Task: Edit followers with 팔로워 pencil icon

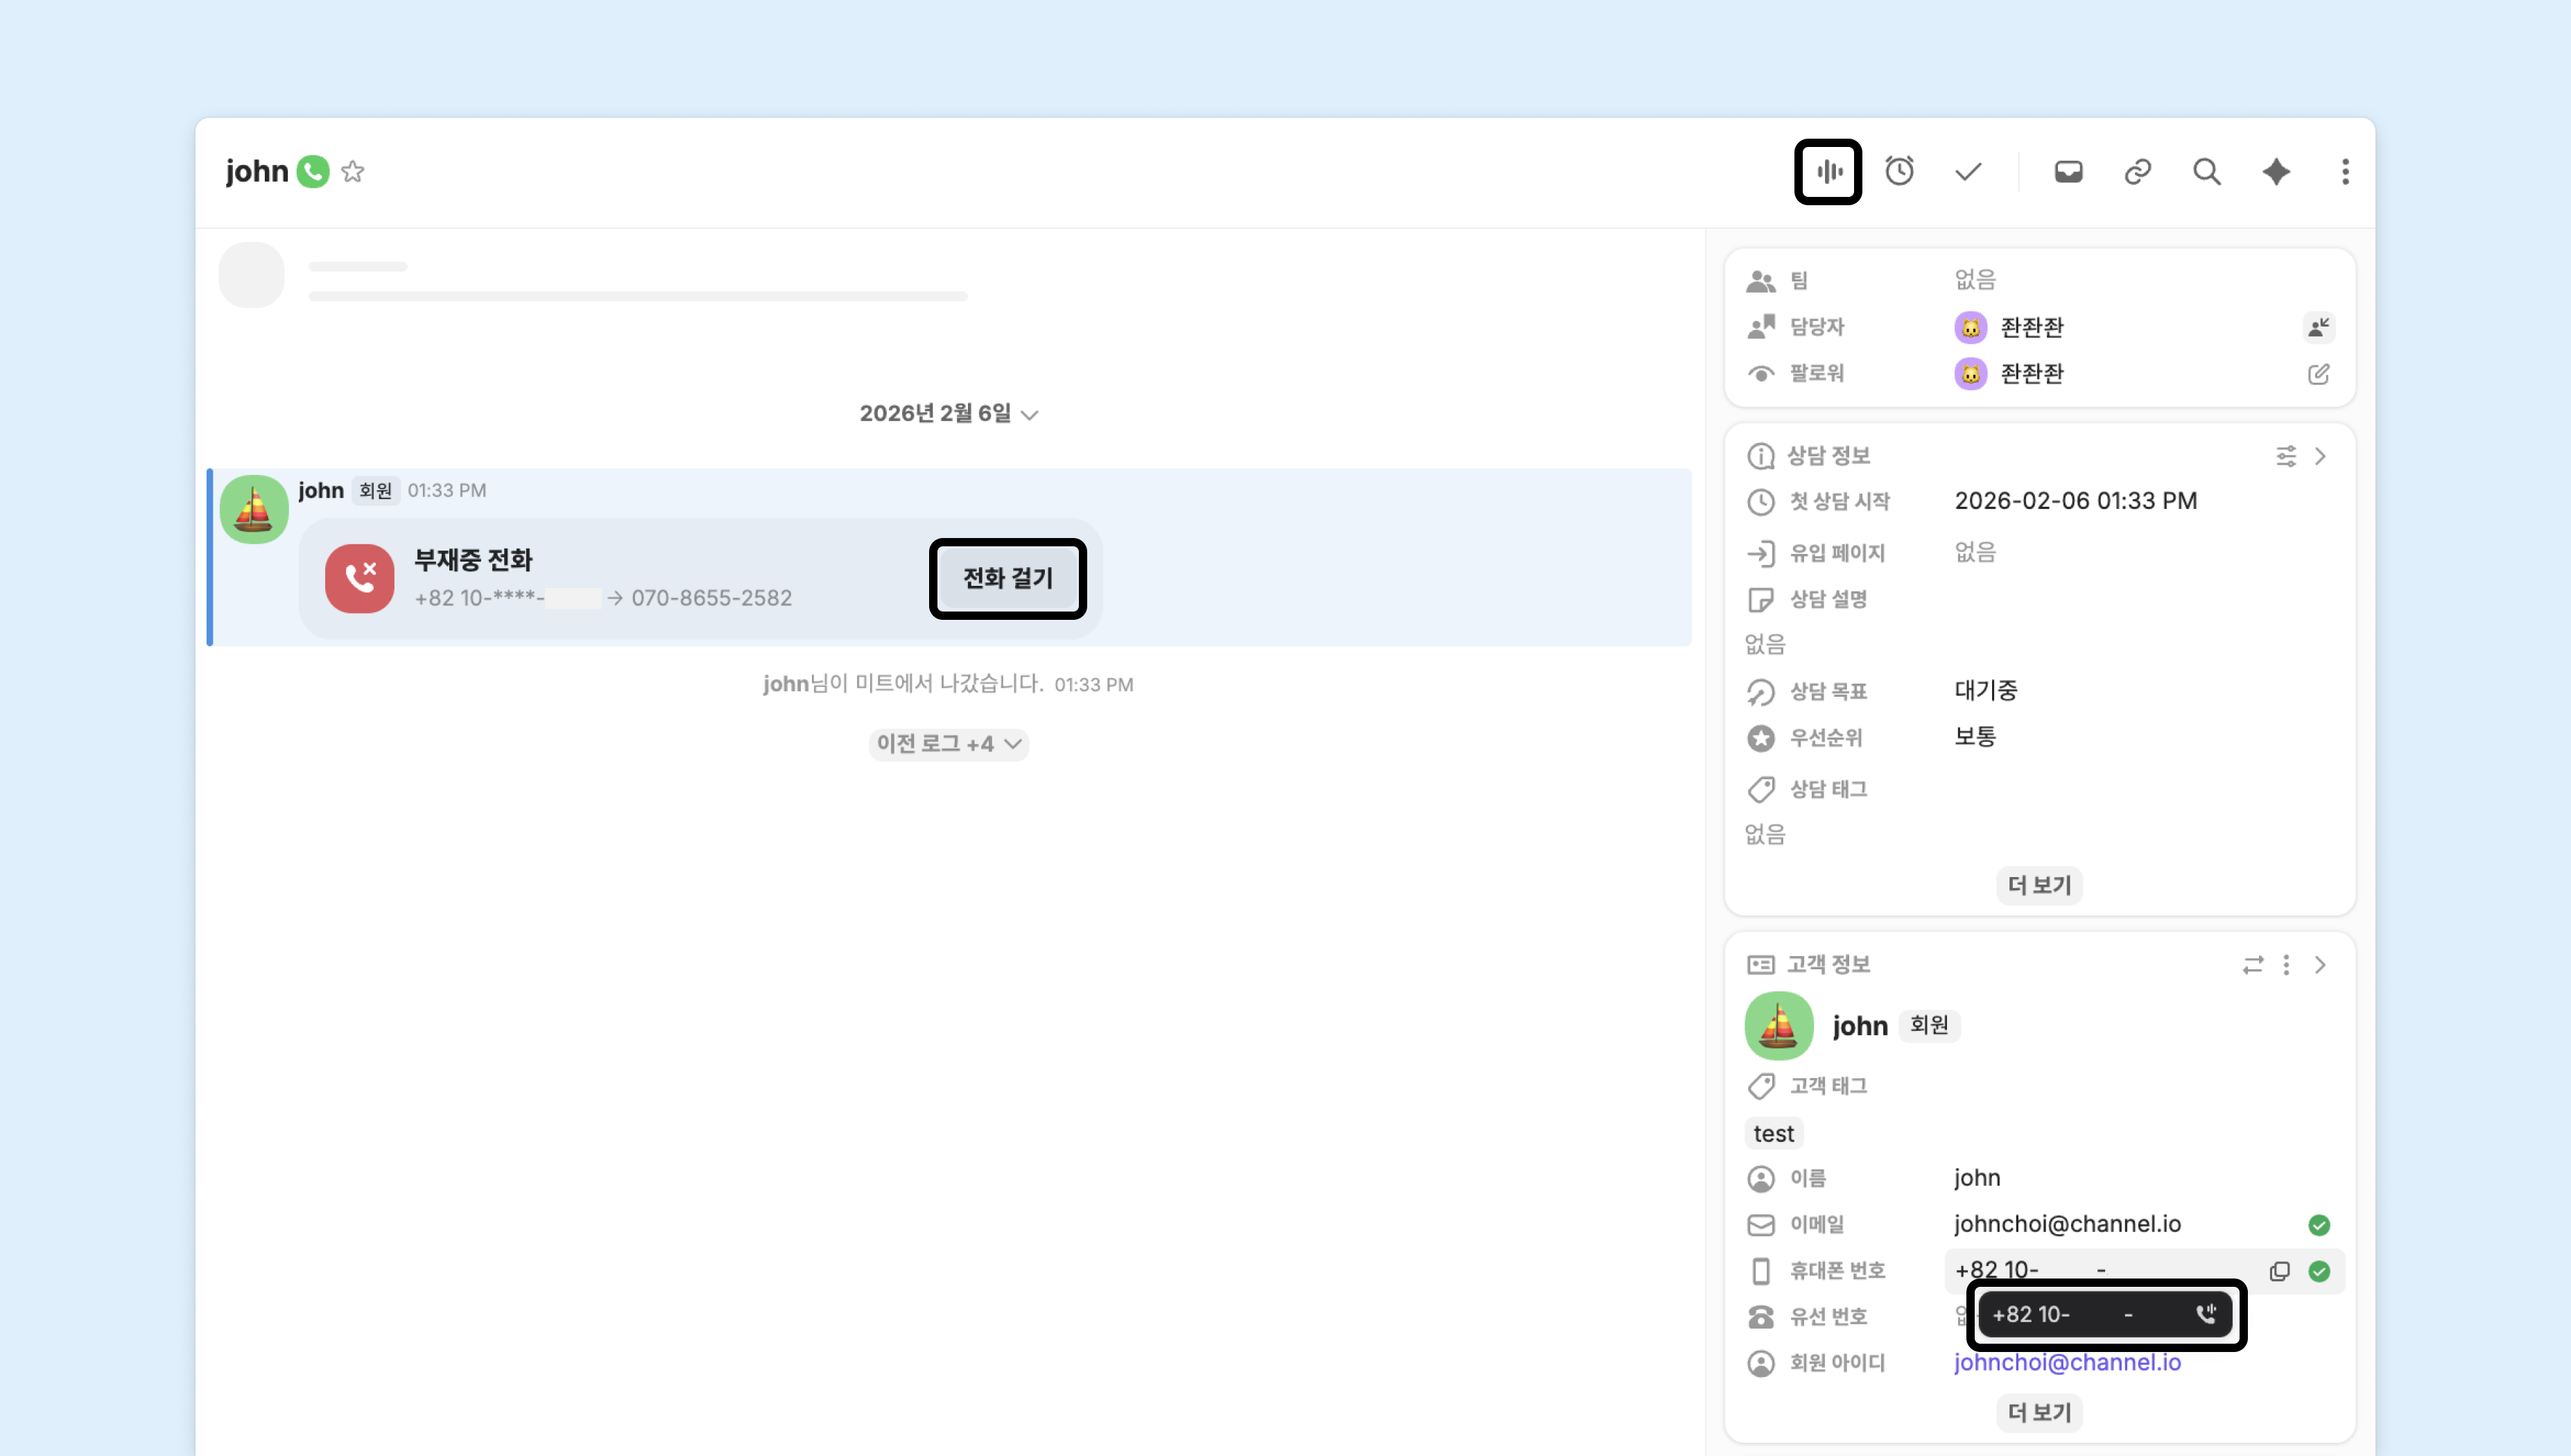Action: (2318, 374)
